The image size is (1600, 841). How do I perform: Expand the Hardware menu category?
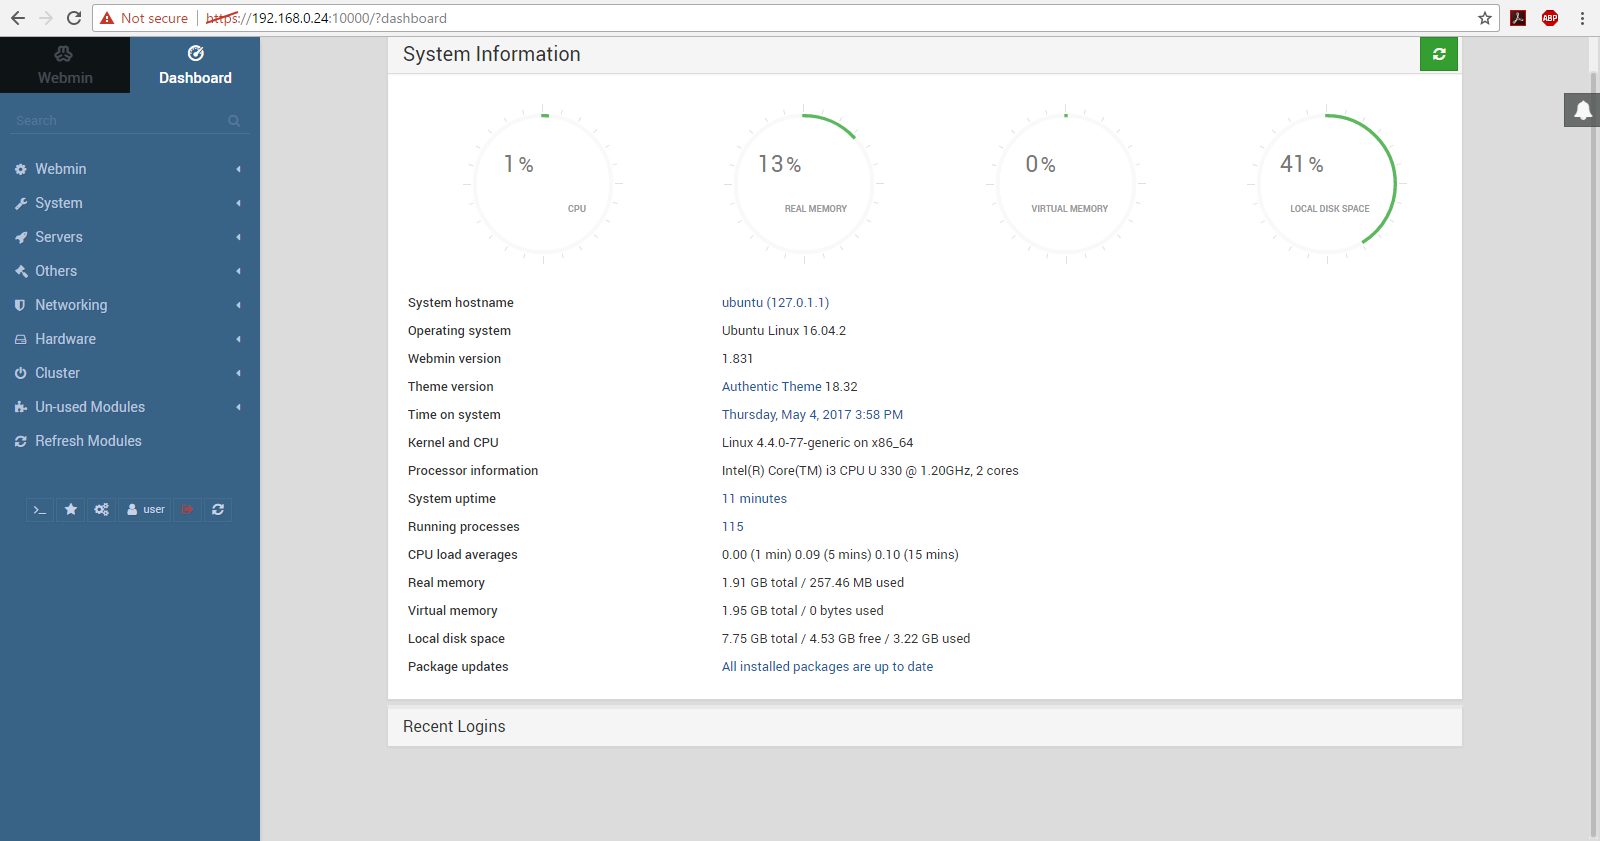(x=65, y=339)
